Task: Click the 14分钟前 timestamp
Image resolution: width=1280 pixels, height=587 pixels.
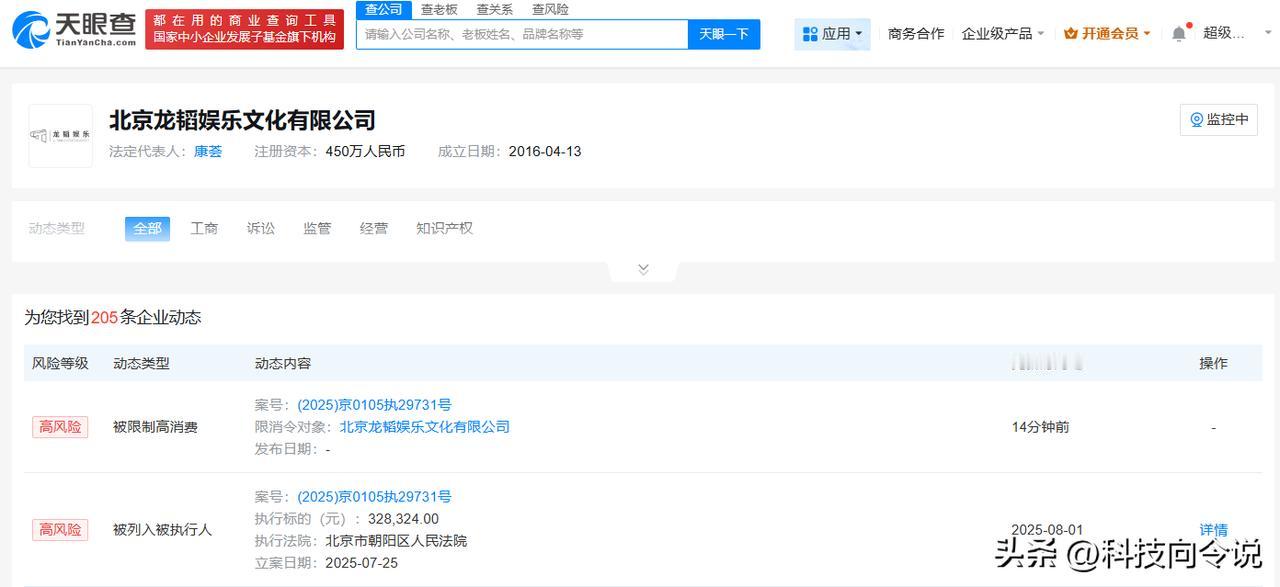Action: (1040, 427)
